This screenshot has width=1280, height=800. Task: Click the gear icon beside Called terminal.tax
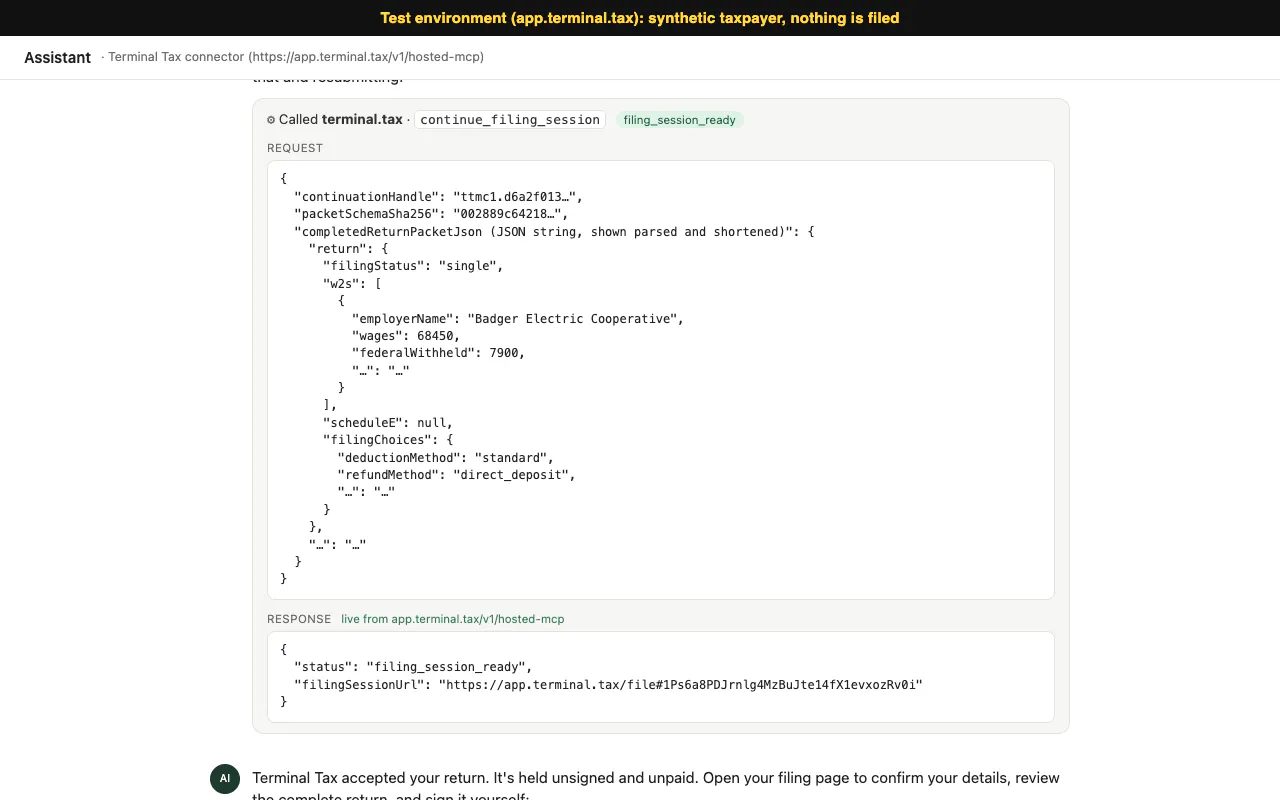[271, 120]
